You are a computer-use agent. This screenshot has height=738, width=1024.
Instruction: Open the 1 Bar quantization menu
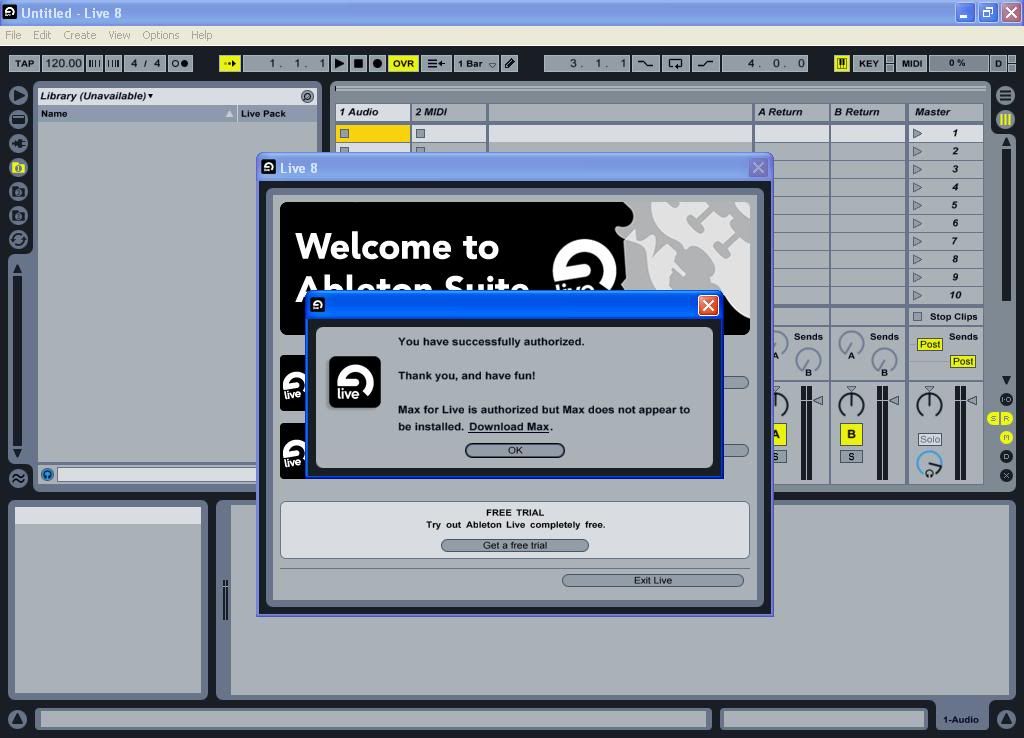[x=476, y=63]
